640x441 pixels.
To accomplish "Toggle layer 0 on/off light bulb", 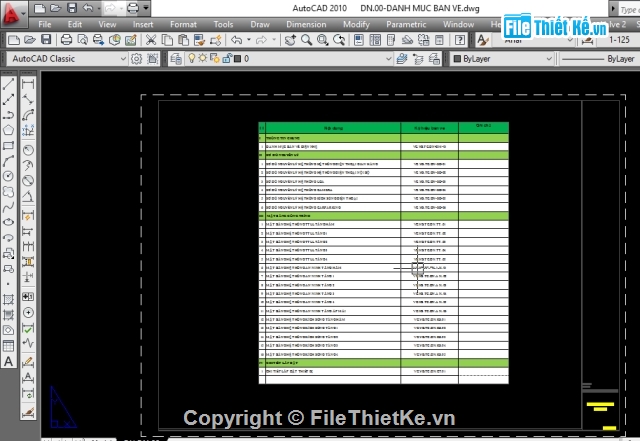I will [x=191, y=58].
